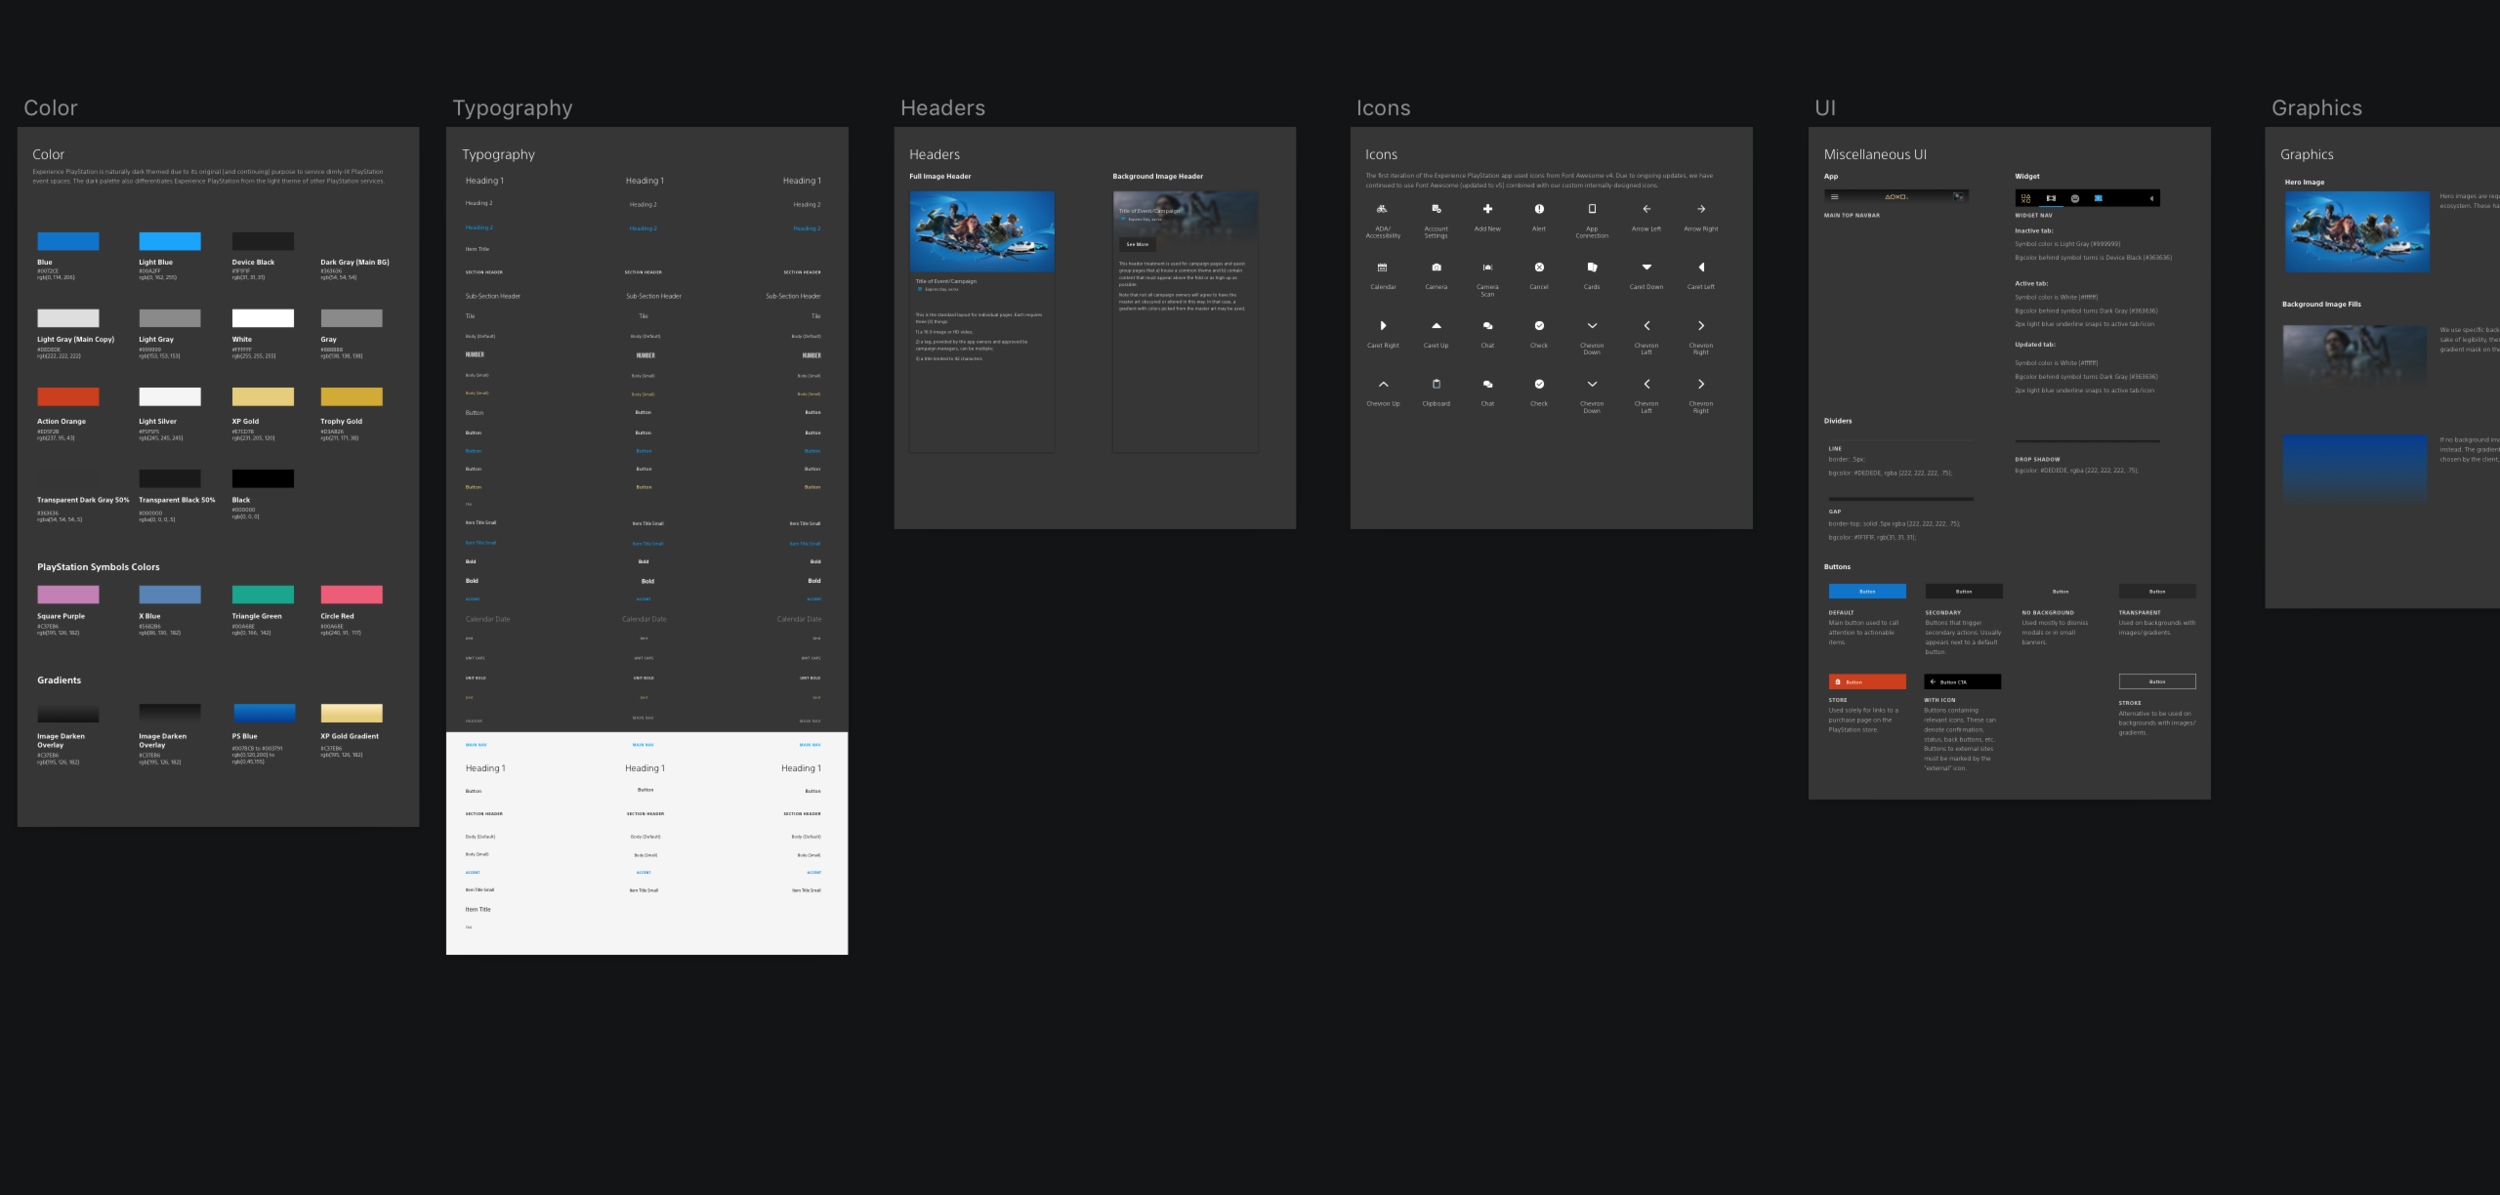Click the orange Store button
This screenshot has width=2500, height=1195.
[x=1867, y=682]
